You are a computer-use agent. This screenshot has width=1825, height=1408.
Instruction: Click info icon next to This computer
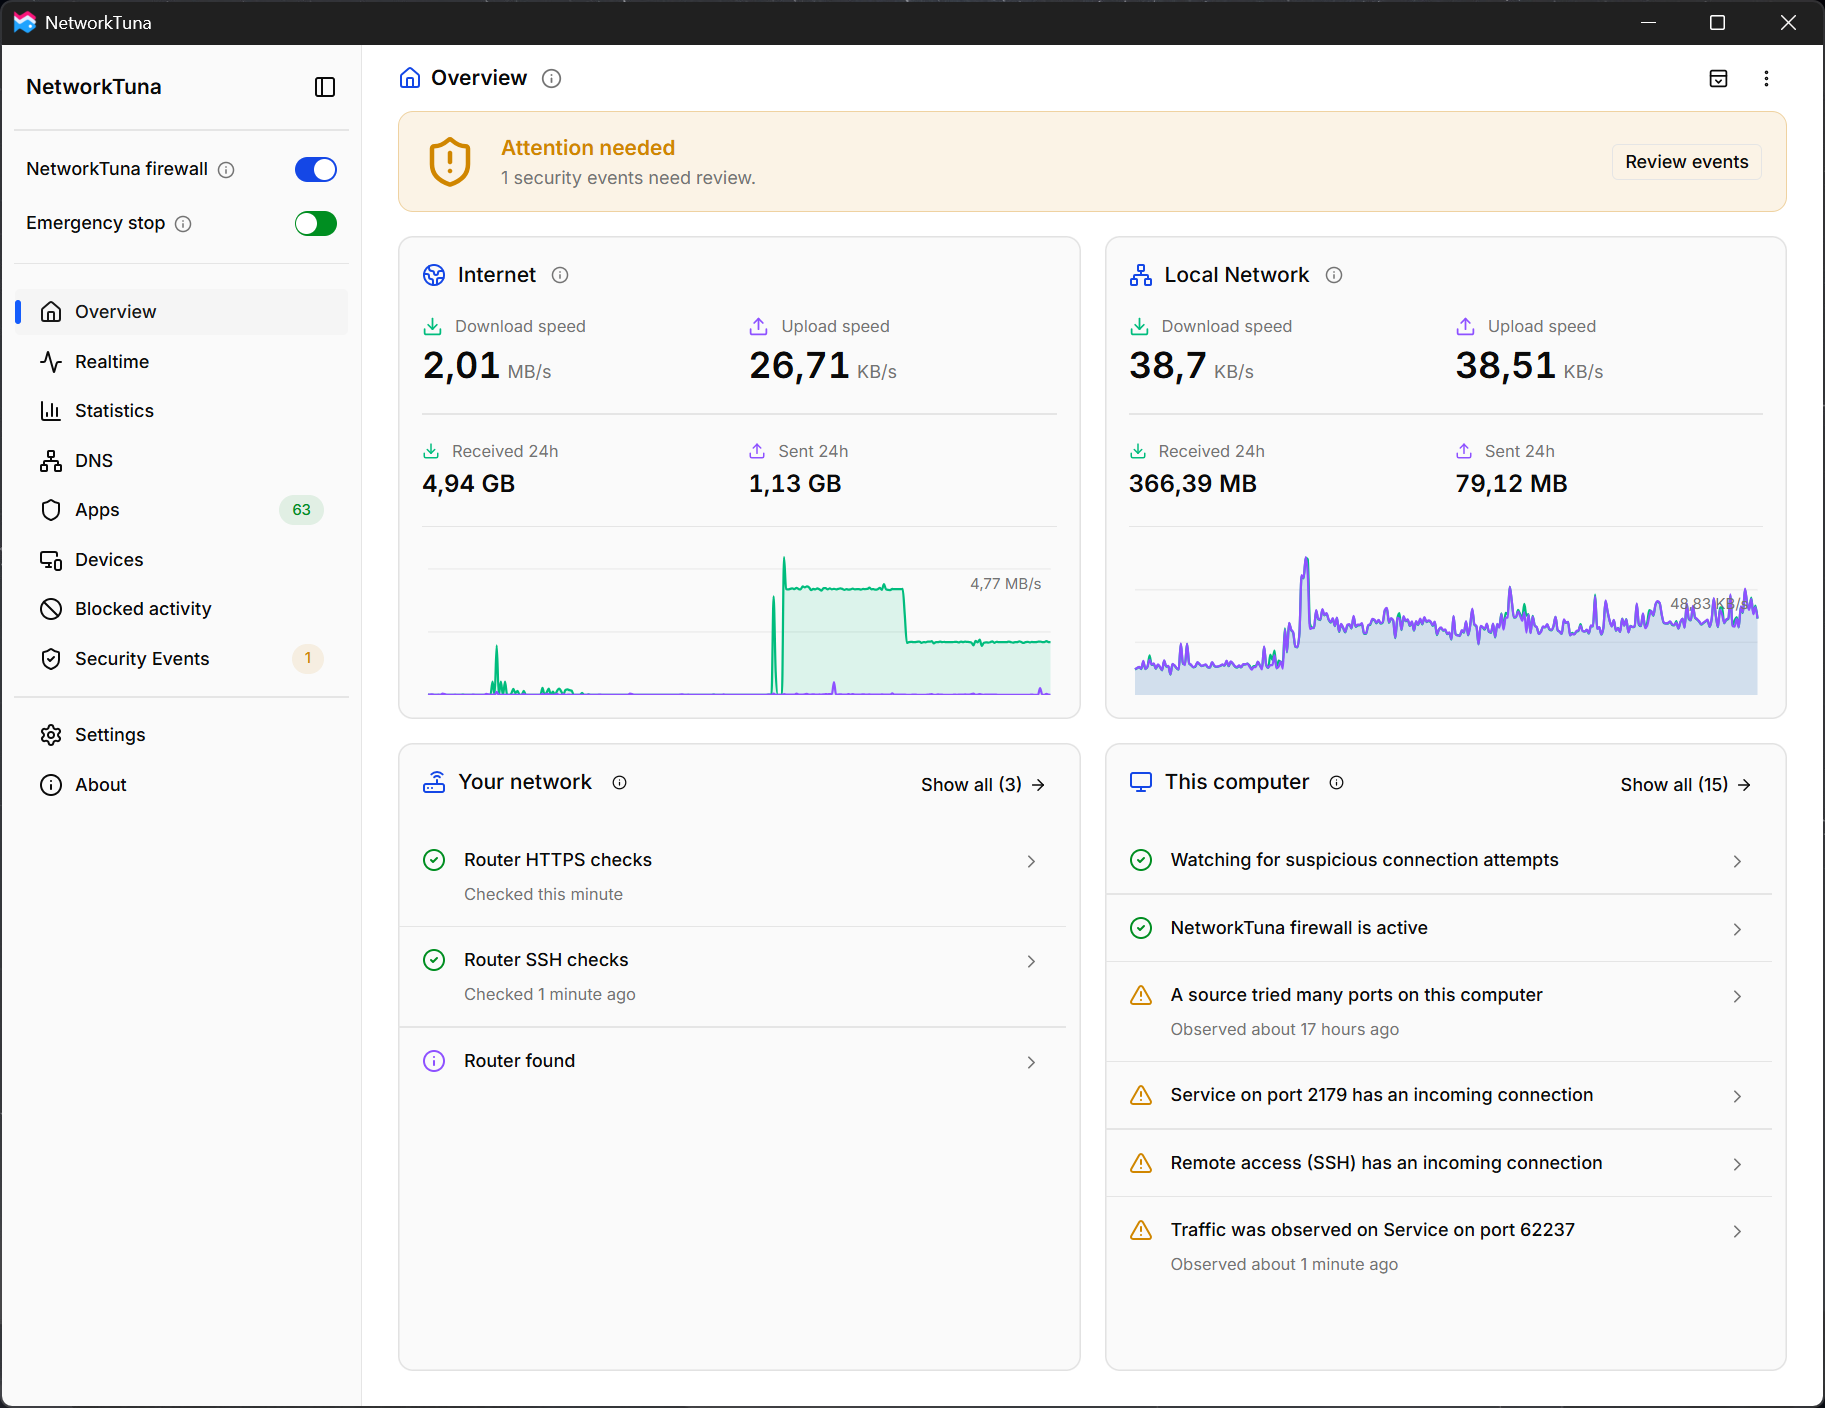pyautogui.click(x=1336, y=782)
